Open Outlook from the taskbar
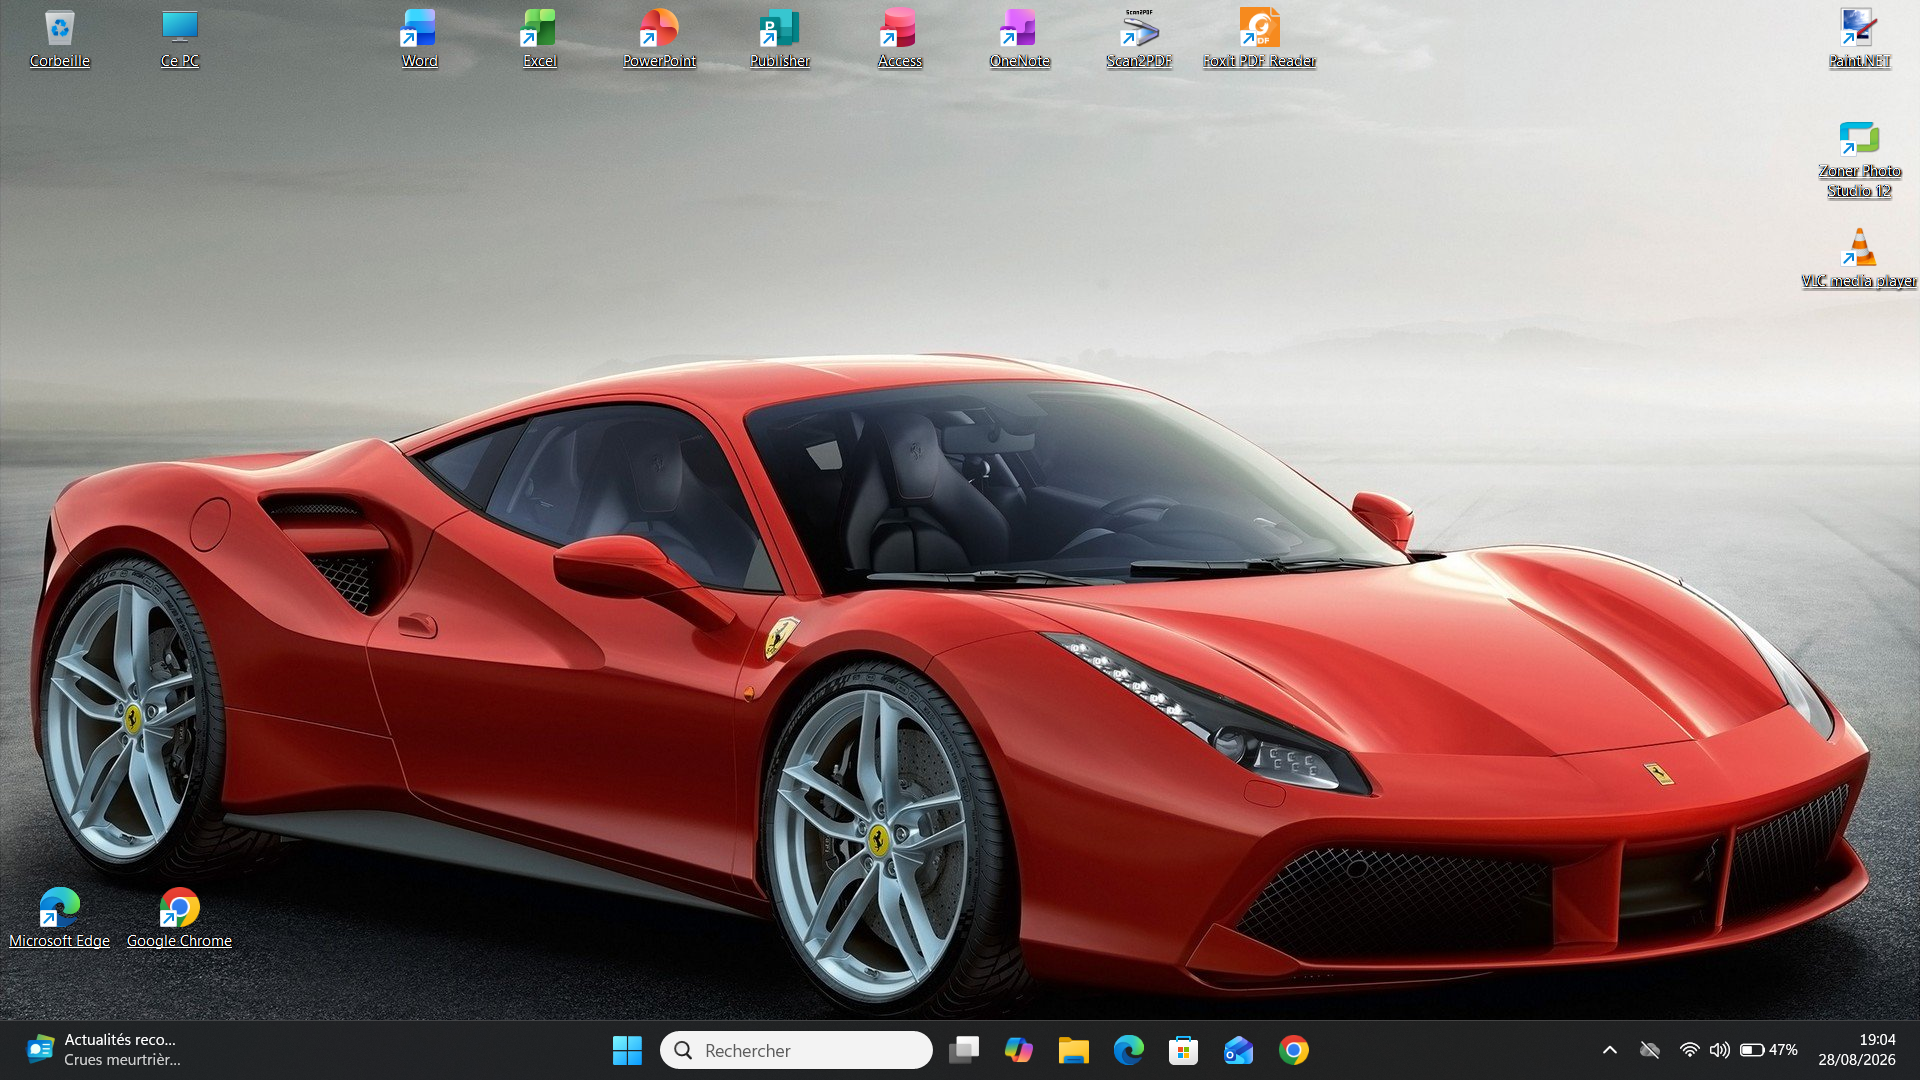Image resolution: width=1920 pixels, height=1080 pixels. coord(1239,1050)
